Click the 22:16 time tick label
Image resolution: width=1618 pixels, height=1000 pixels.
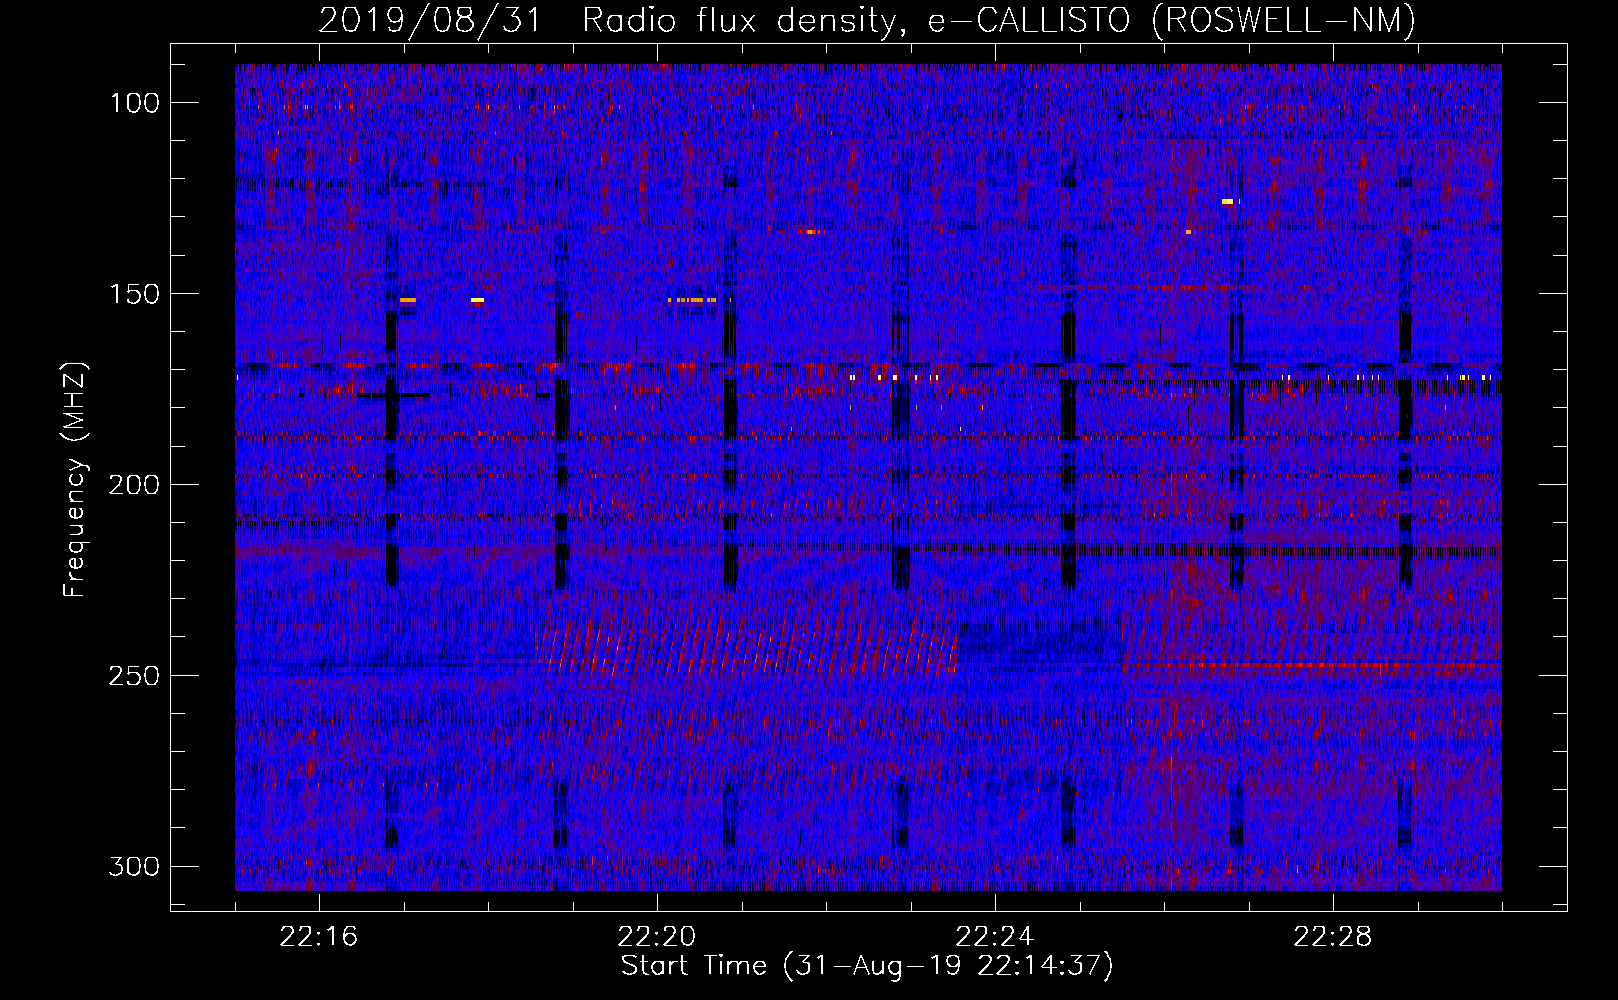[x=319, y=937]
